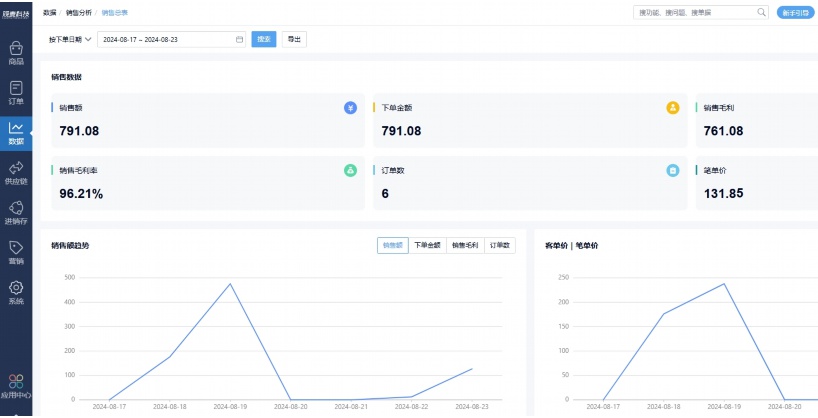Click 数据 in the breadcrumb
818x418 pixels.
pos(49,12)
